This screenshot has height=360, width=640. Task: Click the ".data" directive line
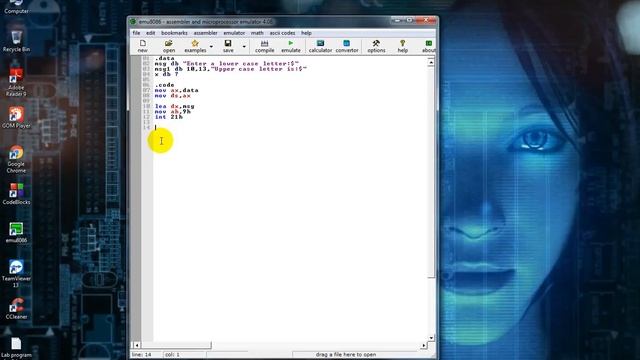pyautogui.click(x=164, y=58)
